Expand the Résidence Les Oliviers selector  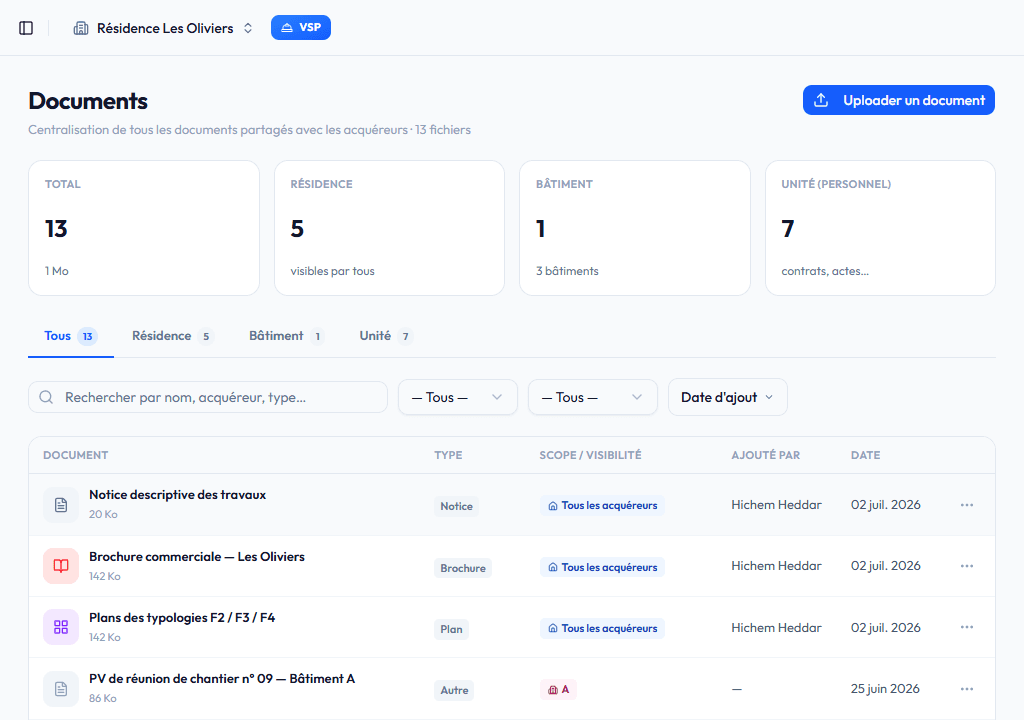click(163, 28)
